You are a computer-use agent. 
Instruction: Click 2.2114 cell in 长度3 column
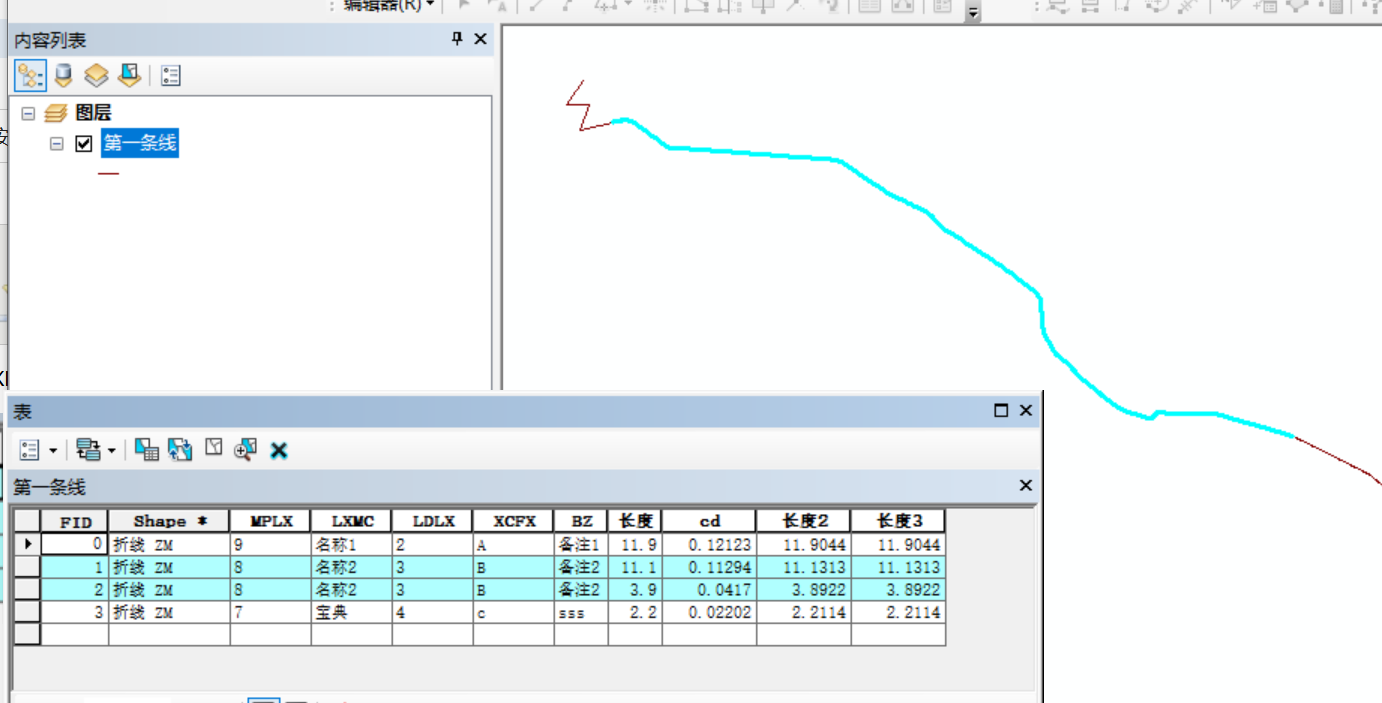[x=898, y=611]
